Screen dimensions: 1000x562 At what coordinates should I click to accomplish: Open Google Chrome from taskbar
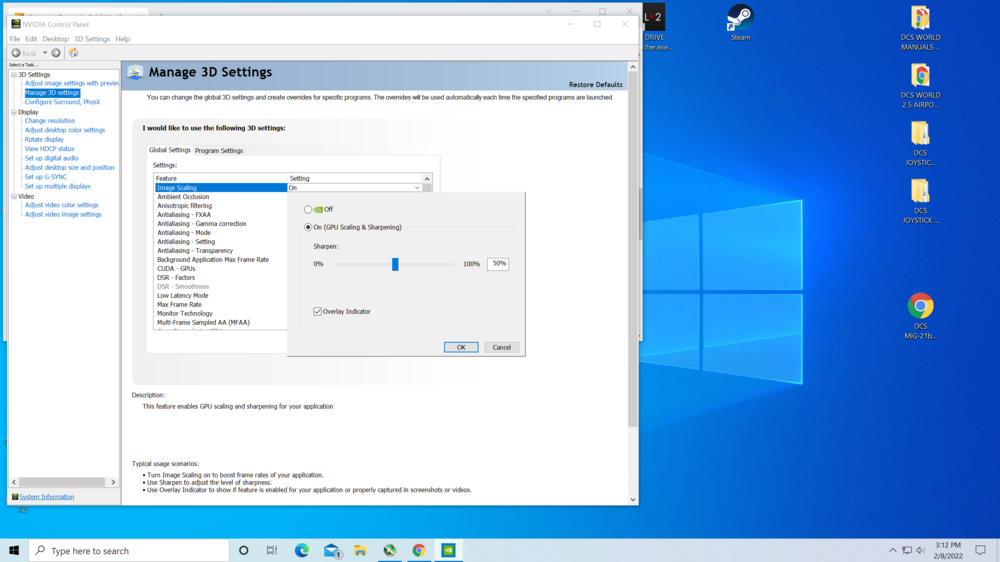tap(419, 551)
